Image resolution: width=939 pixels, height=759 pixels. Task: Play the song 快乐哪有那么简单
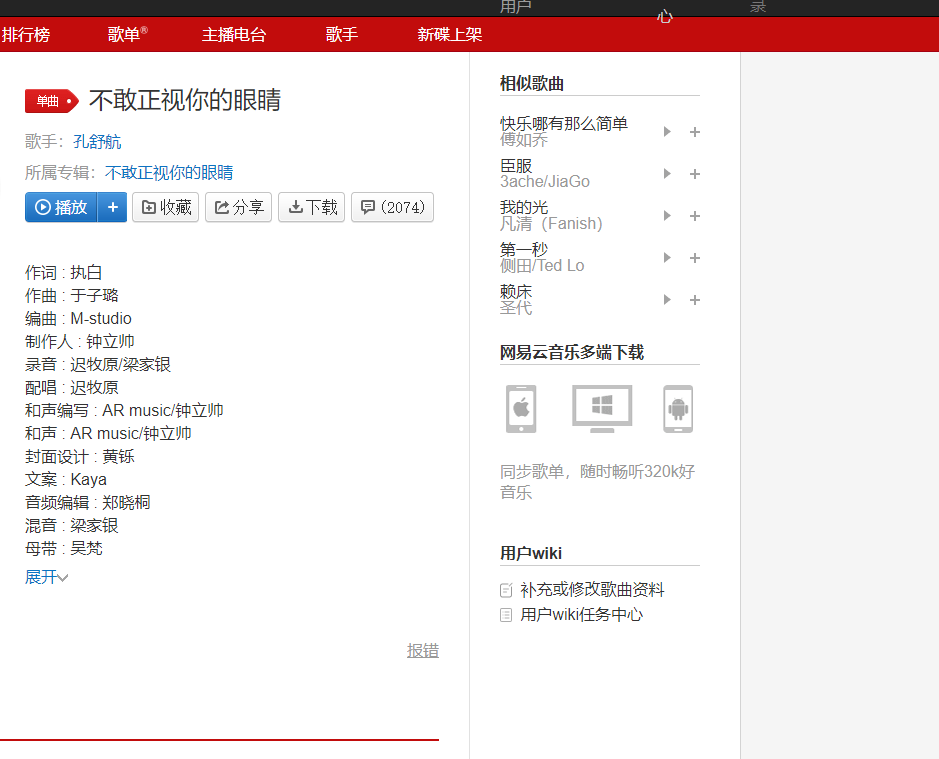pyautogui.click(x=667, y=132)
